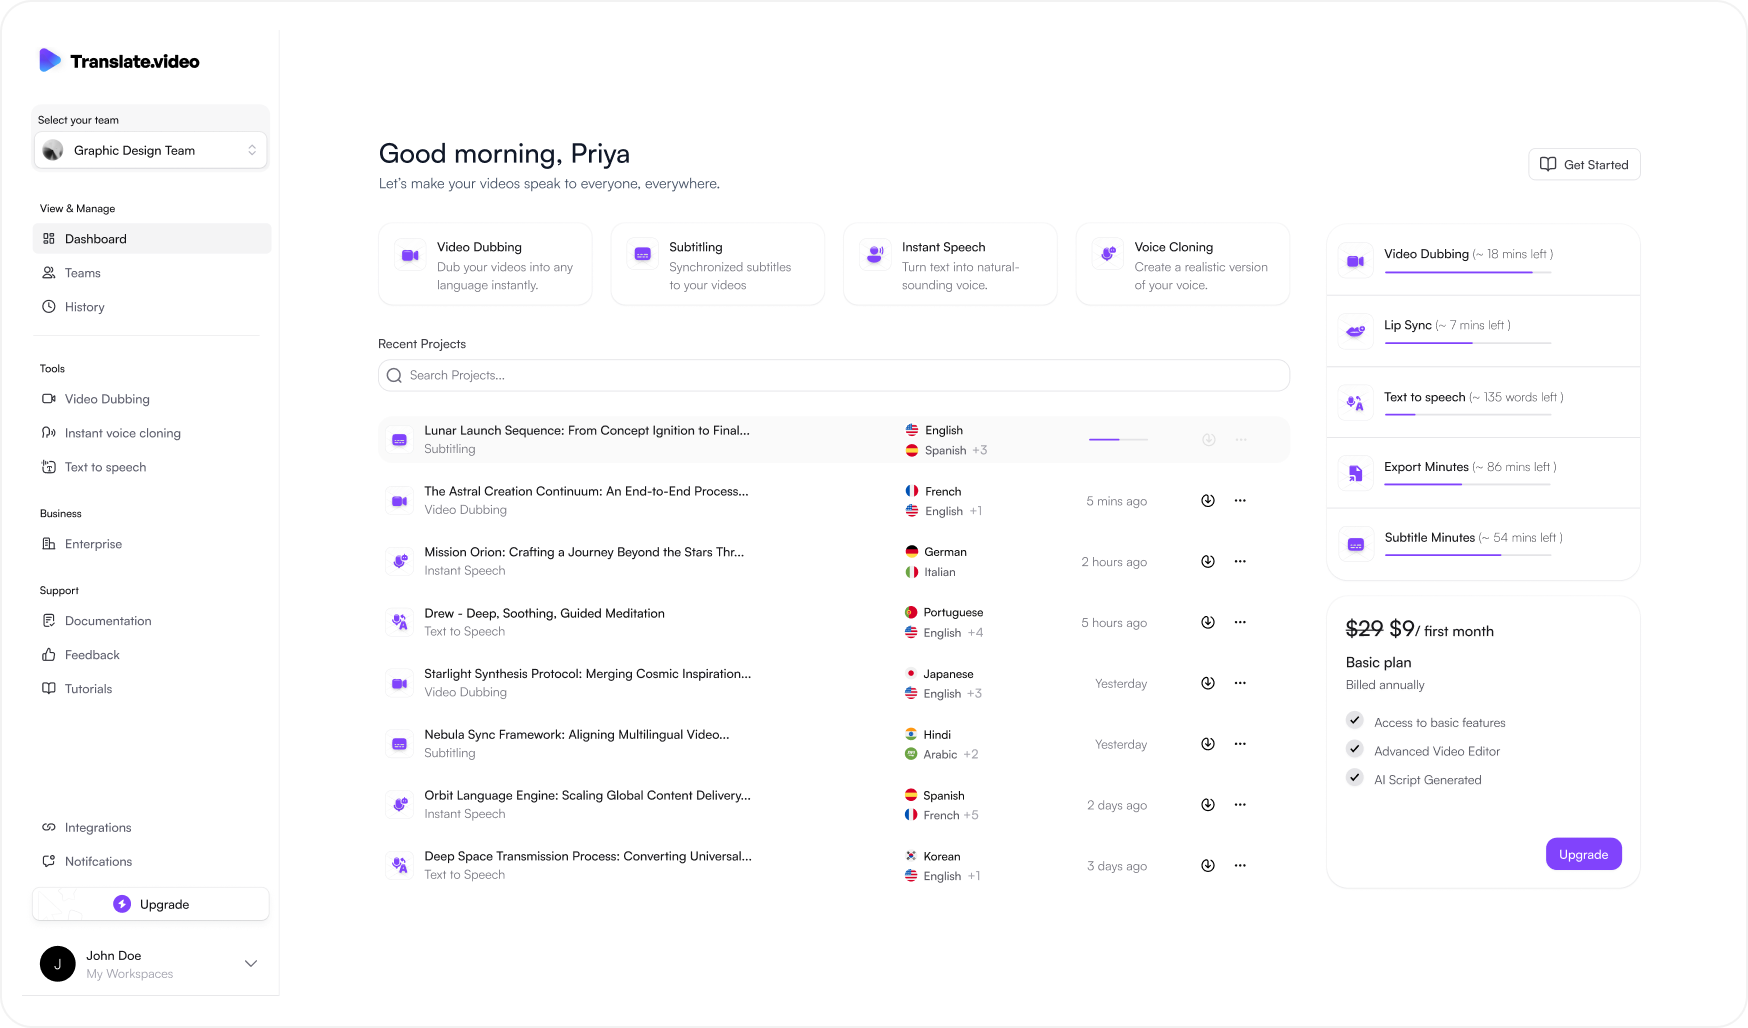
Task: Click the search magnifier icon
Action: coord(394,376)
